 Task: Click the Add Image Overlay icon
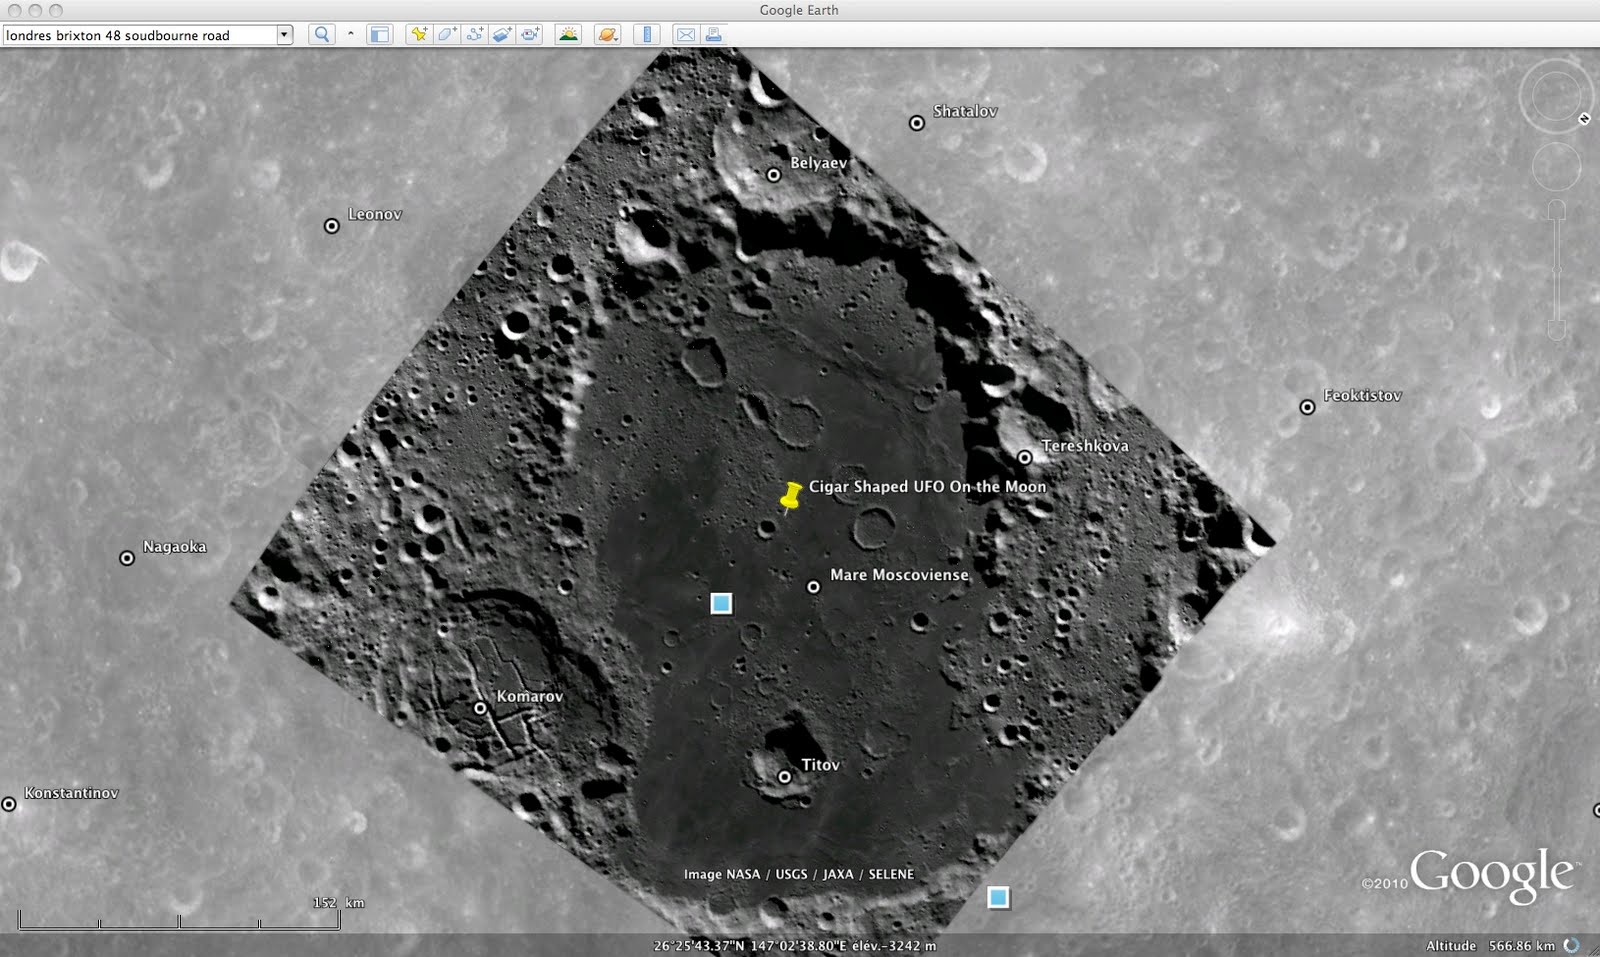[502, 34]
